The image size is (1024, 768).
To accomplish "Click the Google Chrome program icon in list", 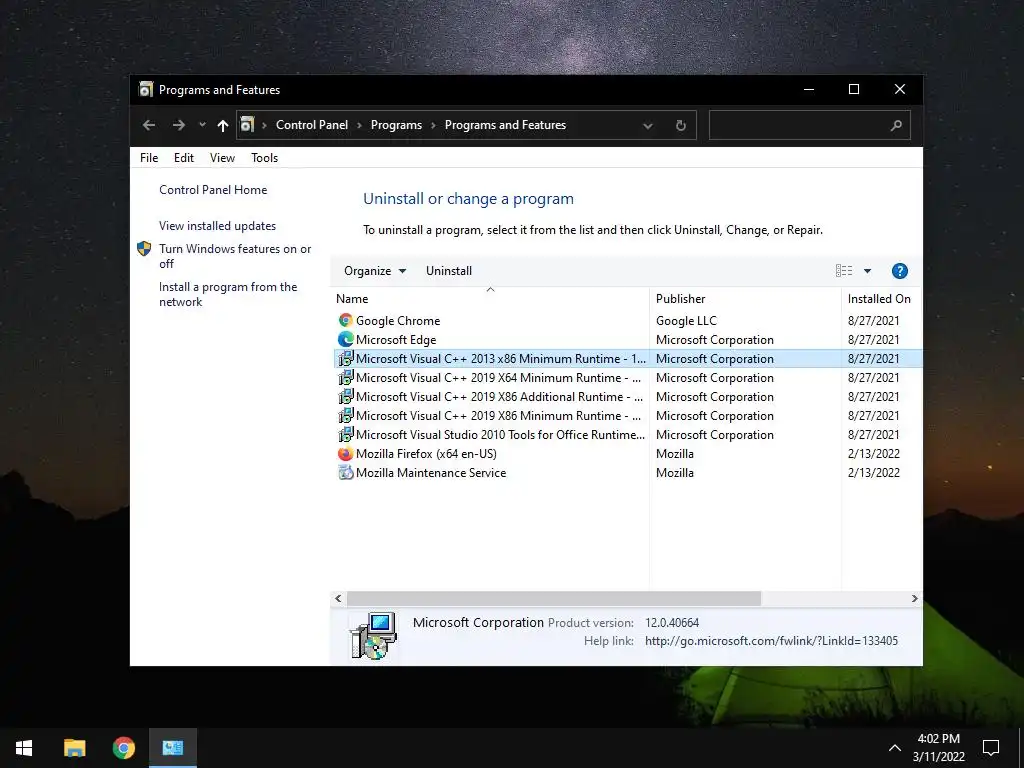I will pyautogui.click(x=345, y=320).
